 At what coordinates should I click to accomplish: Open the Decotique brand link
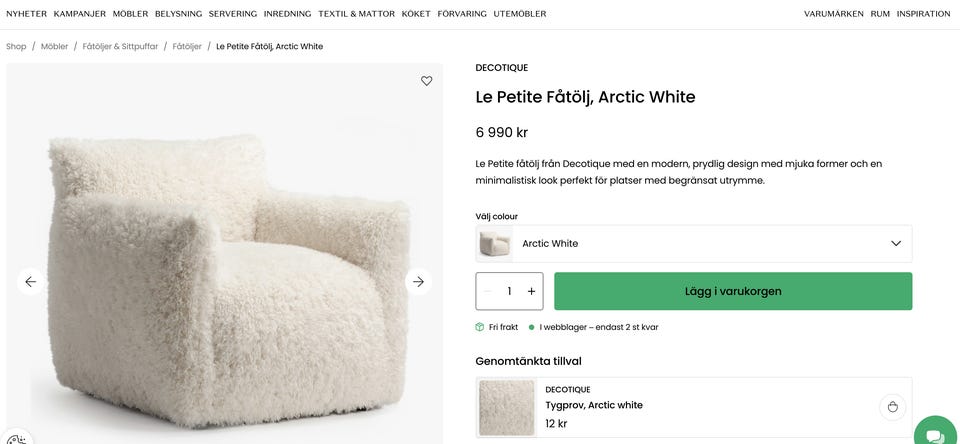click(x=501, y=68)
